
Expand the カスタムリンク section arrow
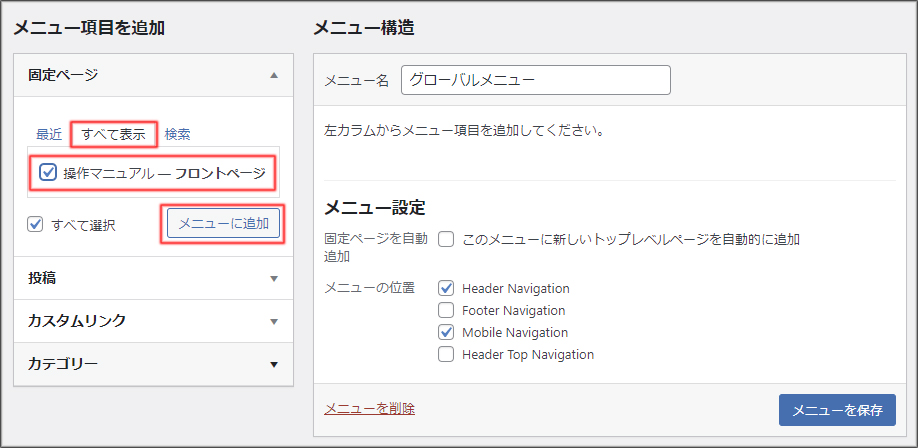click(x=274, y=322)
